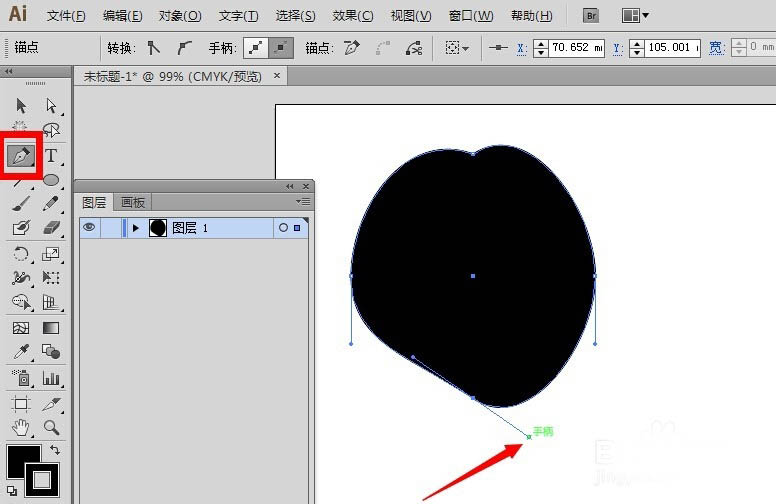Select the Mesh tool
776x504 pixels.
coord(21,328)
